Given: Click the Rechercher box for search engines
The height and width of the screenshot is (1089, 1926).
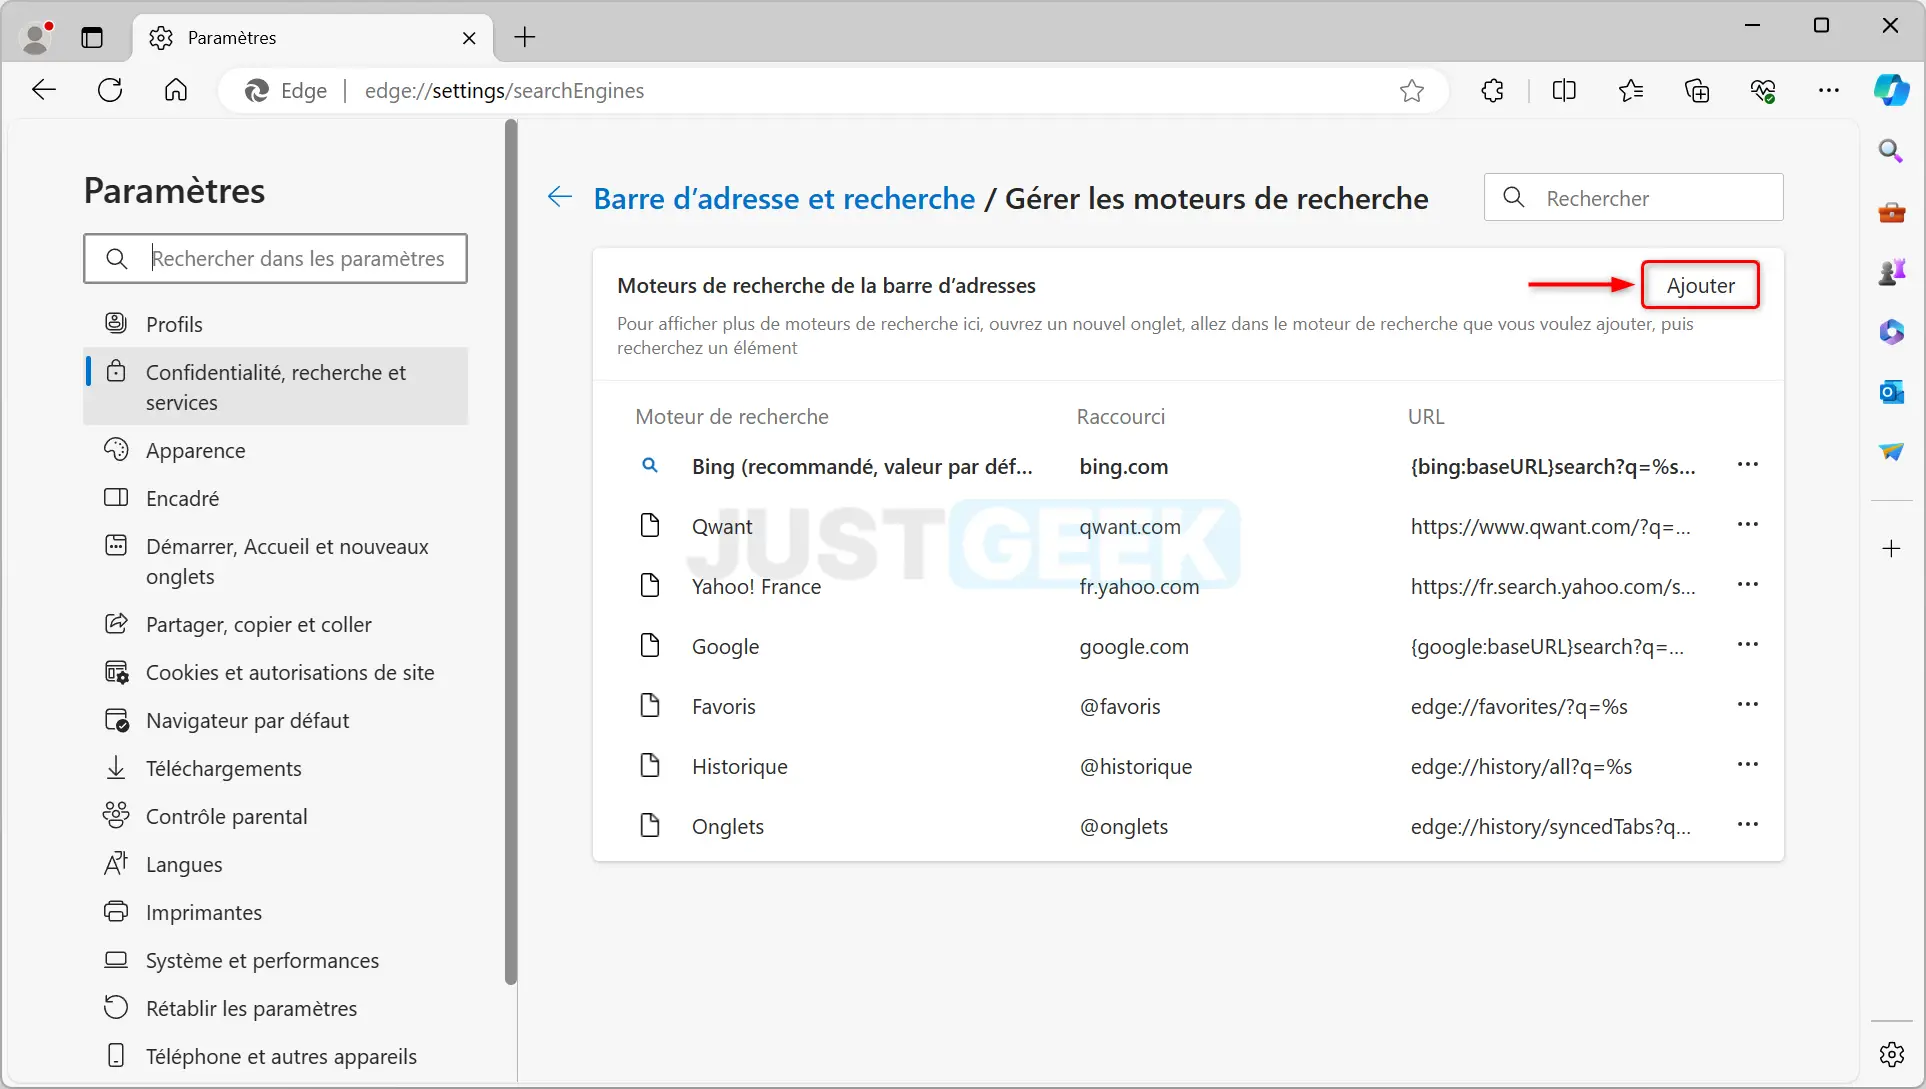Looking at the screenshot, I should (x=1634, y=198).
